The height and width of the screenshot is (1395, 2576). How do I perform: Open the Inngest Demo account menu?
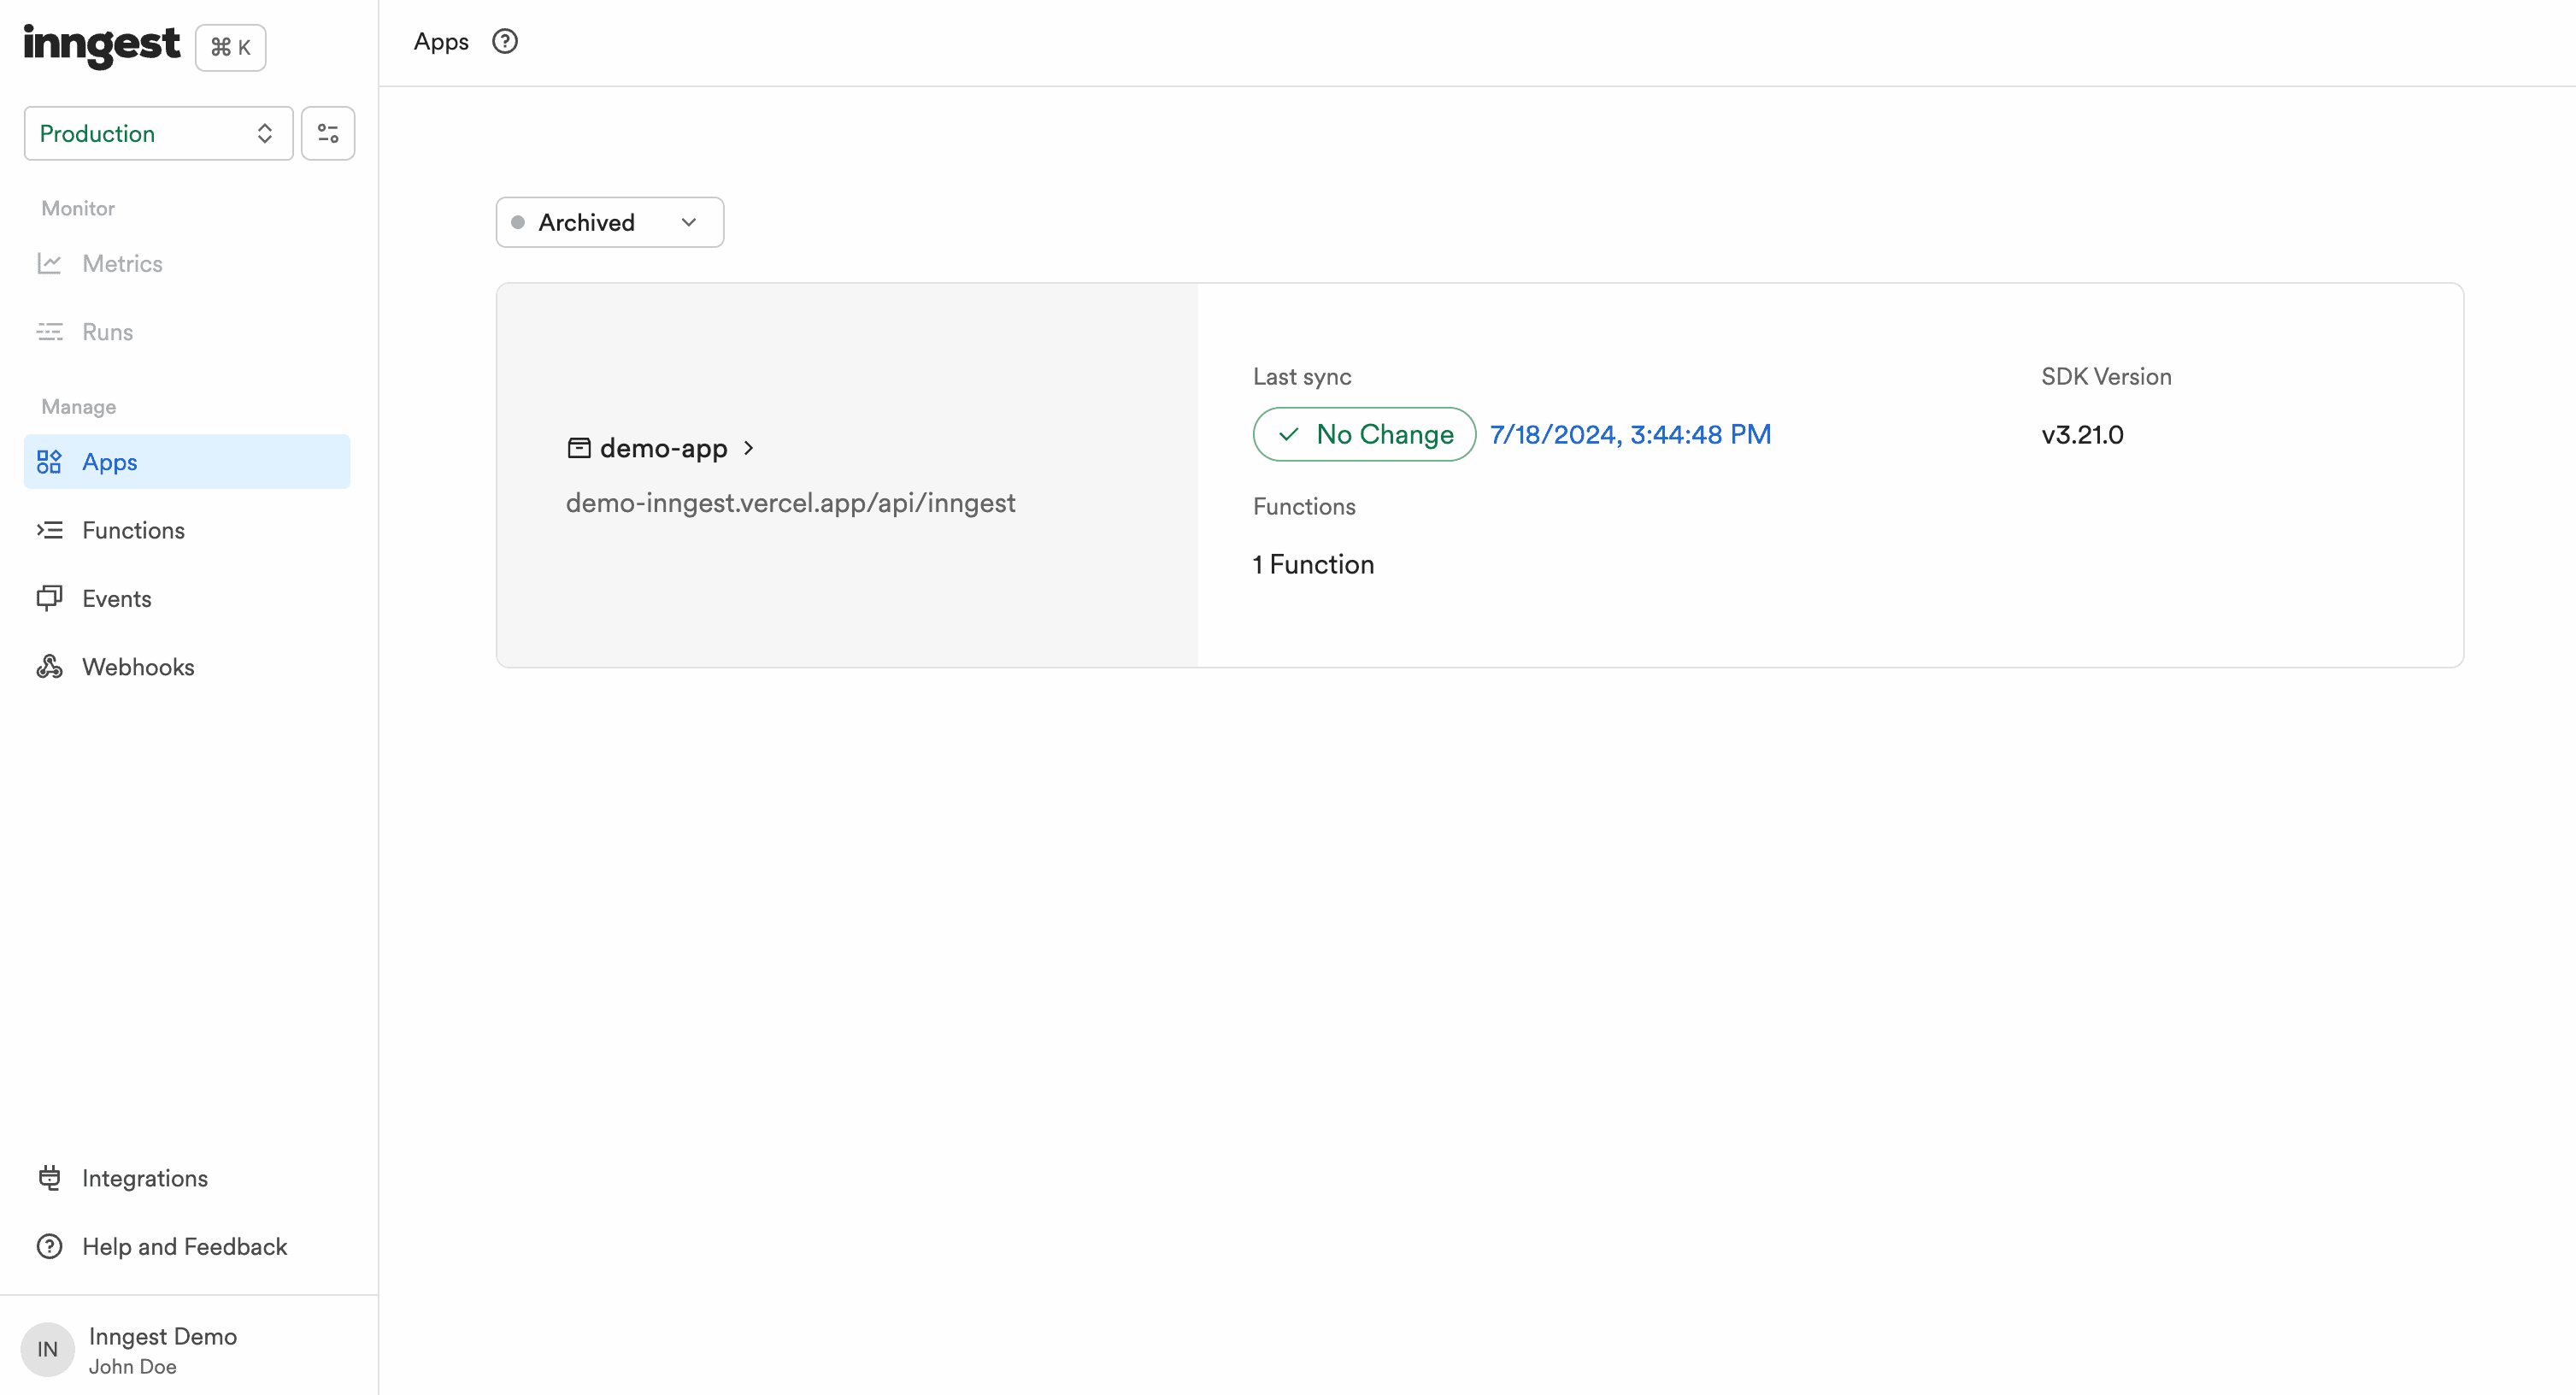[163, 1337]
